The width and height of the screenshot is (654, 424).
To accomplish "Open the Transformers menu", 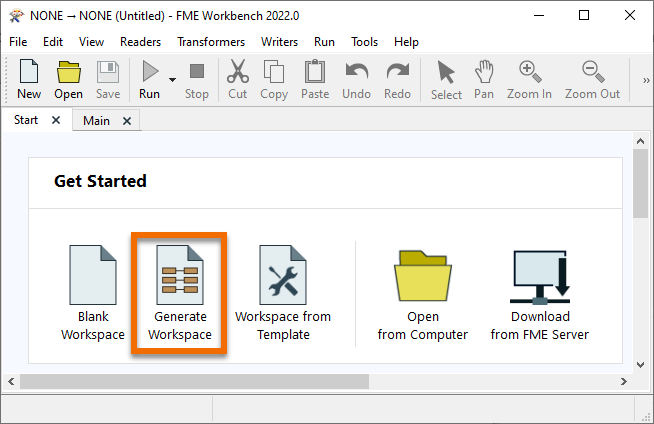I will point(211,42).
